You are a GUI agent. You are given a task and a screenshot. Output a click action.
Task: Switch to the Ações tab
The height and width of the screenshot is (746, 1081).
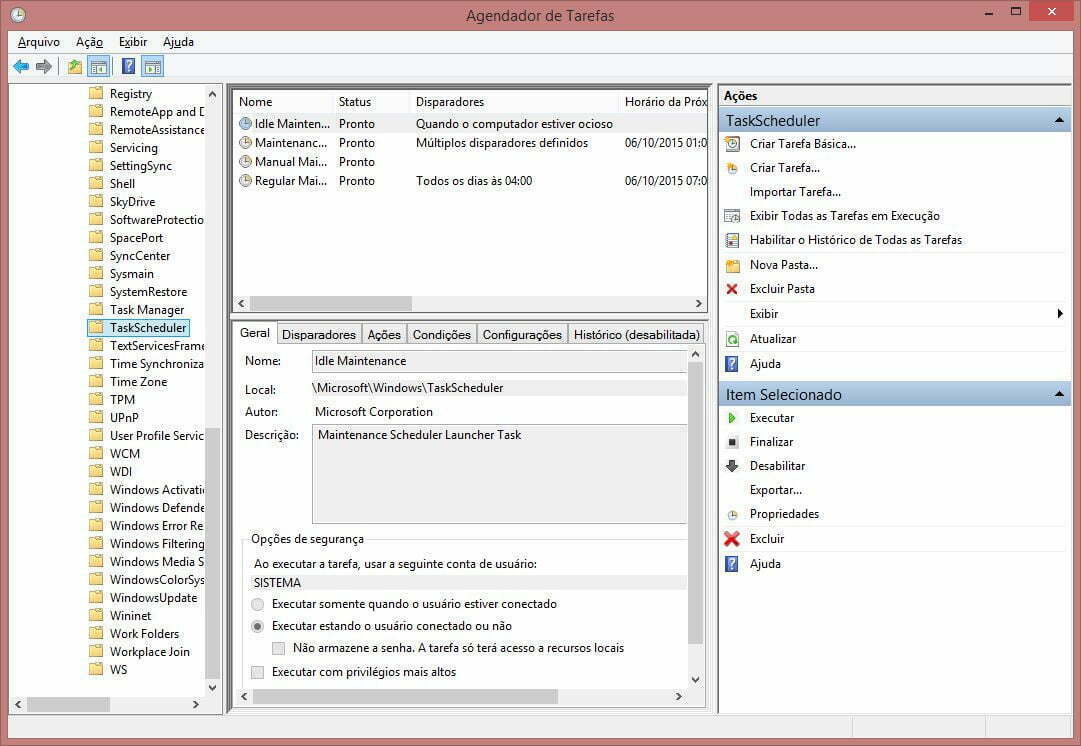384,334
